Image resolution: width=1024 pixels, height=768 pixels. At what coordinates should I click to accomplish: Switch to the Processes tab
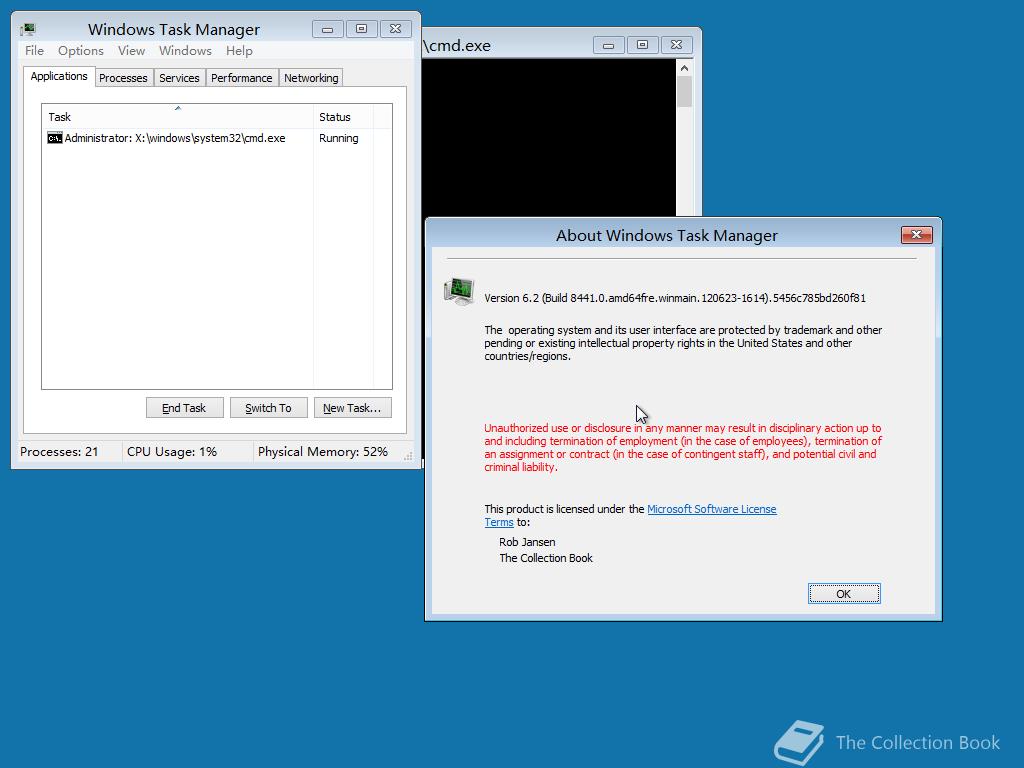click(123, 78)
